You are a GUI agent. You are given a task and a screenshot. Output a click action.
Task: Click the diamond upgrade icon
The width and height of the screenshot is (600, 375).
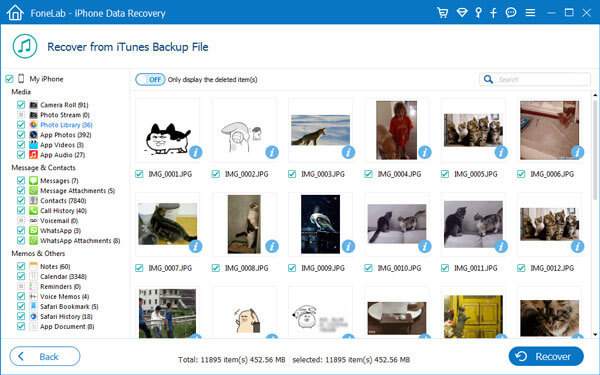[462, 13]
